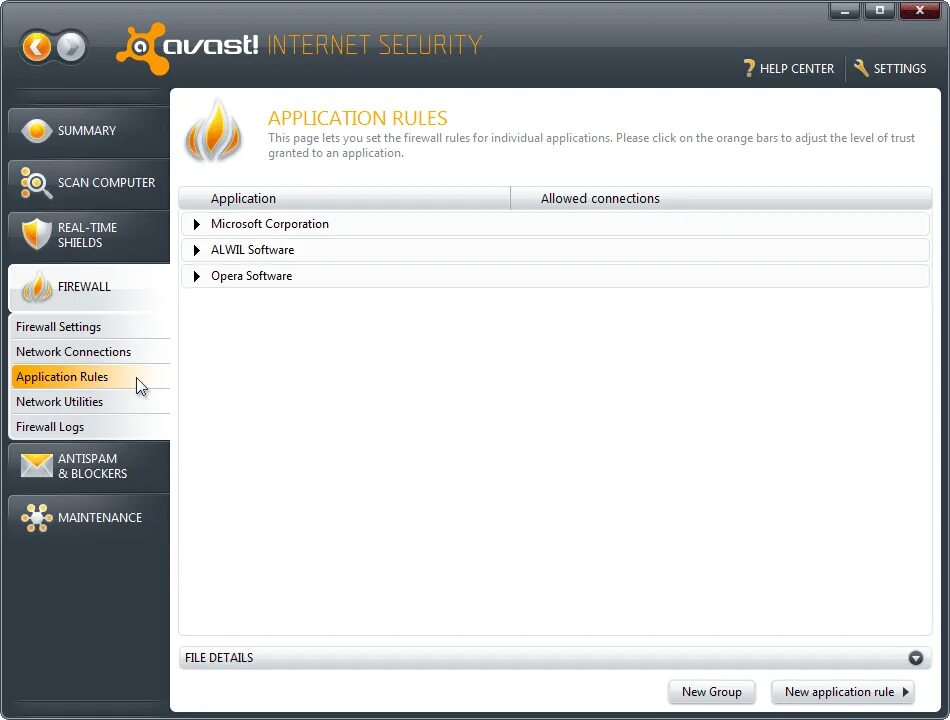Click the New Group button
This screenshot has height=720, width=950.
pos(712,692)
